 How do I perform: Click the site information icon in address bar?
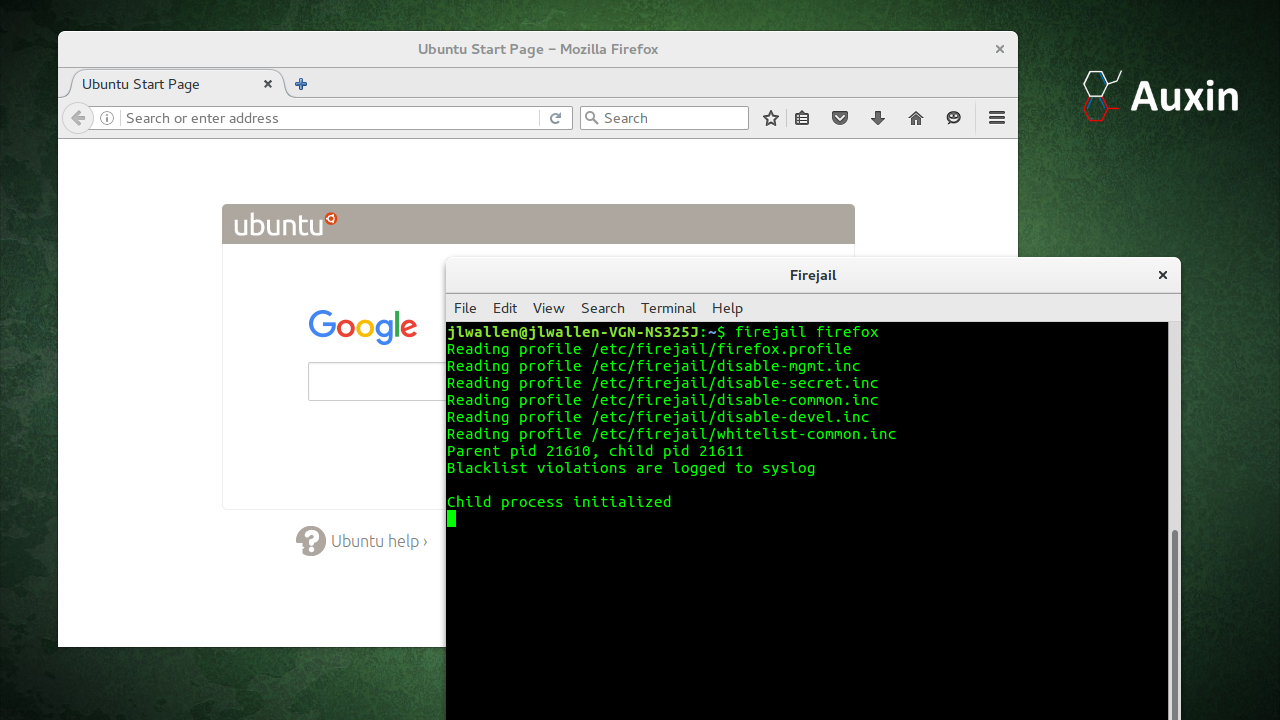(107, 118)
